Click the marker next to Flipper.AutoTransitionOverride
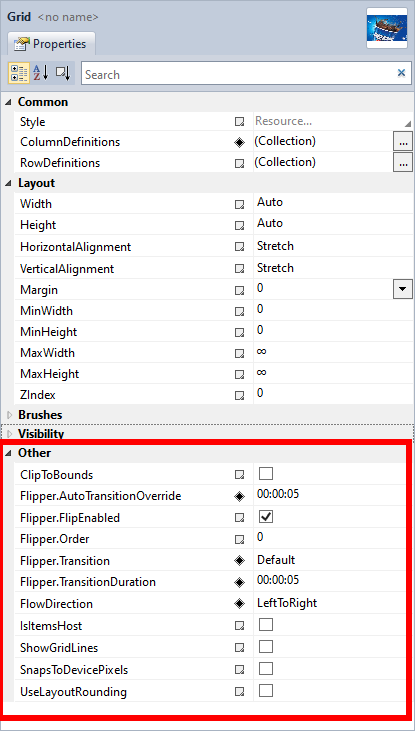 [x=239, y=497]
